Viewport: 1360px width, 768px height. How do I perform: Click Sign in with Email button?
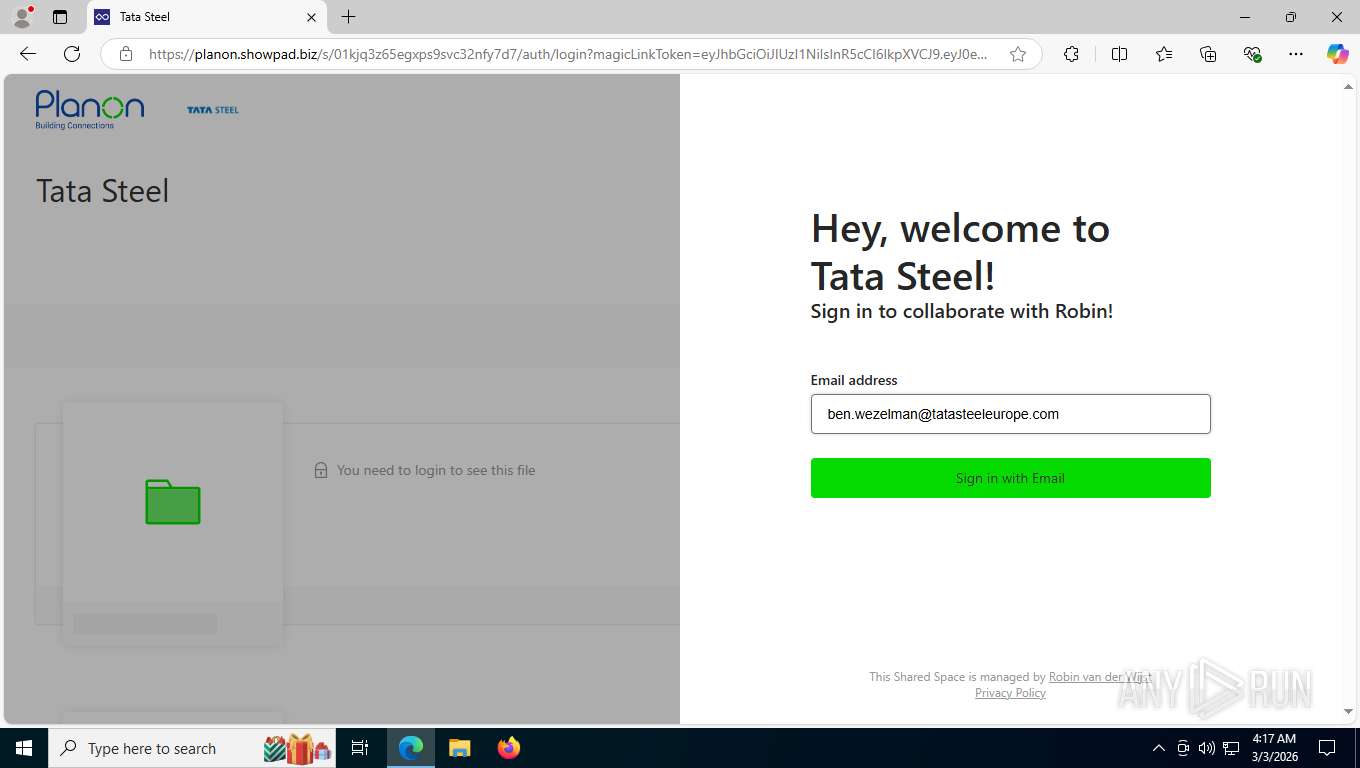pos(1010,478)
